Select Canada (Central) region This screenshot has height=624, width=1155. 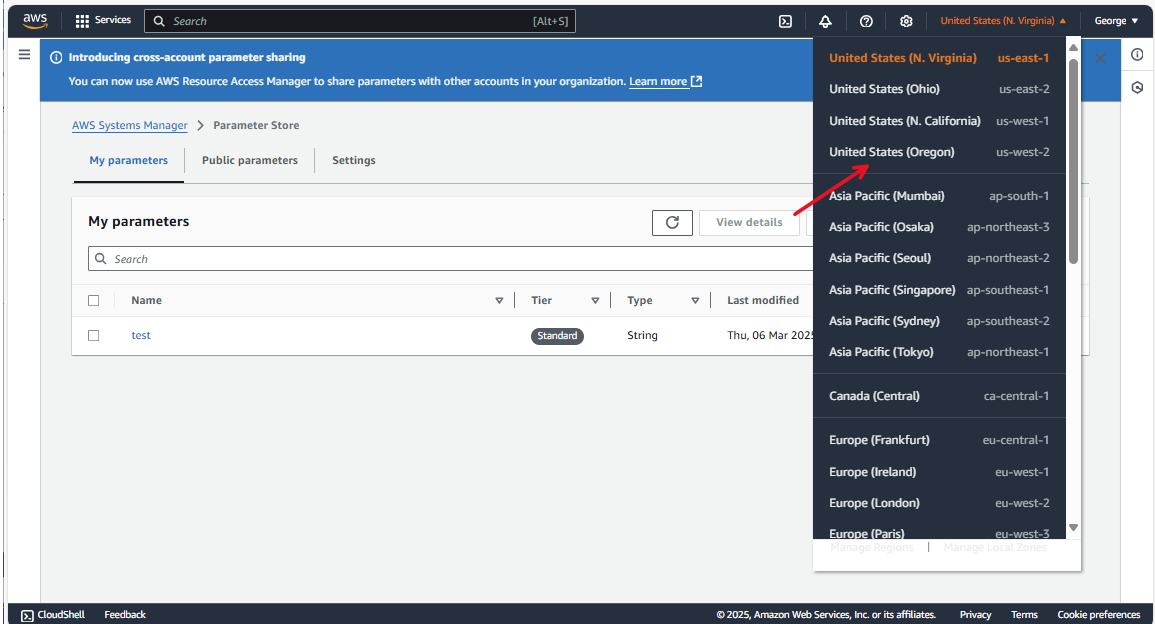click(x=939, y=396)
